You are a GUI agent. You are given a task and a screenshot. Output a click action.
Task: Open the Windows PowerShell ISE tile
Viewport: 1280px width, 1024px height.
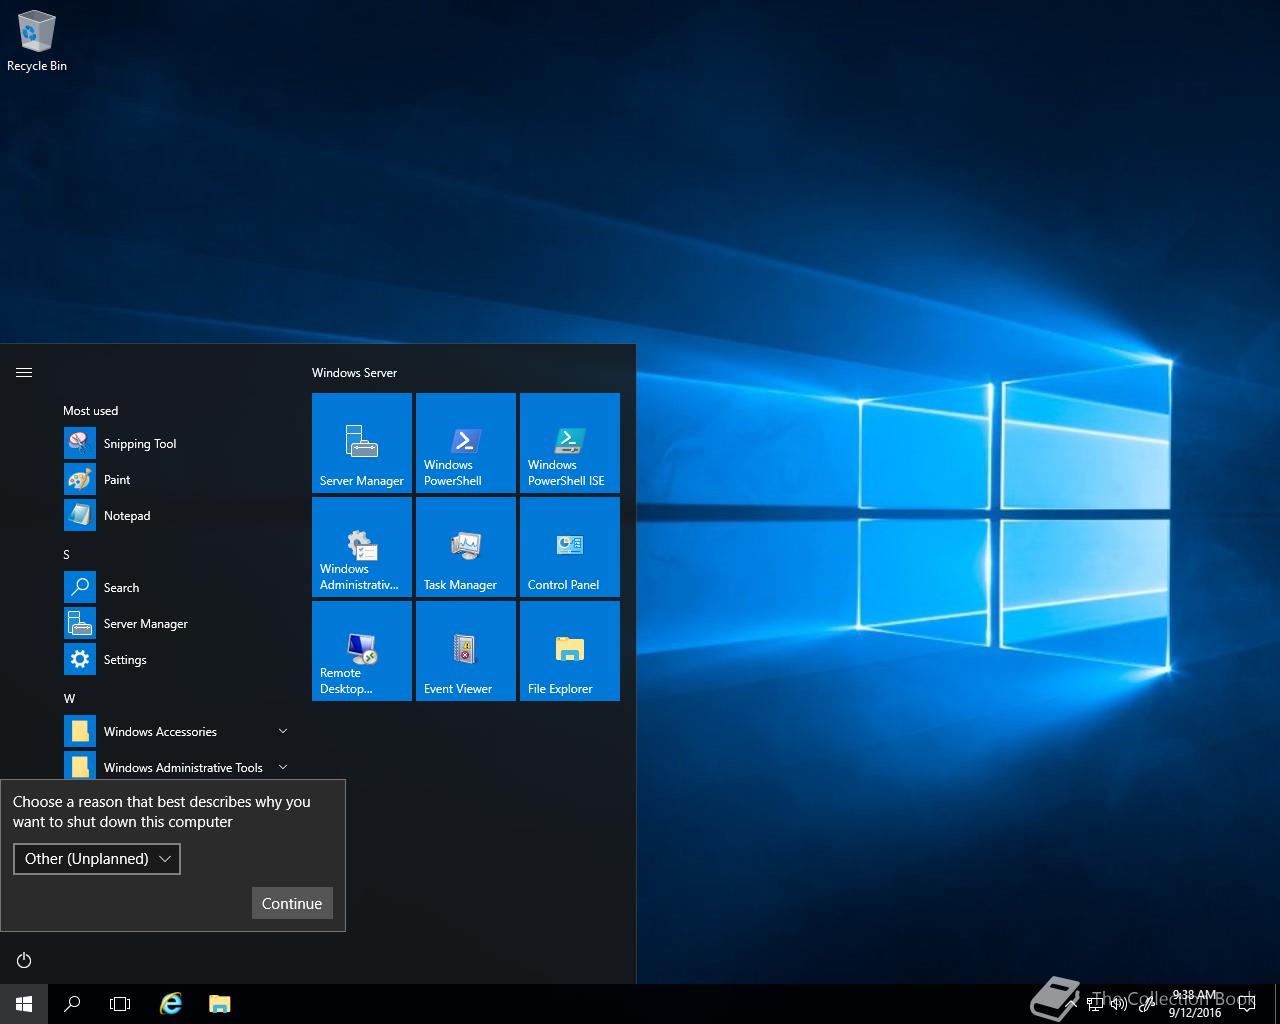coord(570,443)
